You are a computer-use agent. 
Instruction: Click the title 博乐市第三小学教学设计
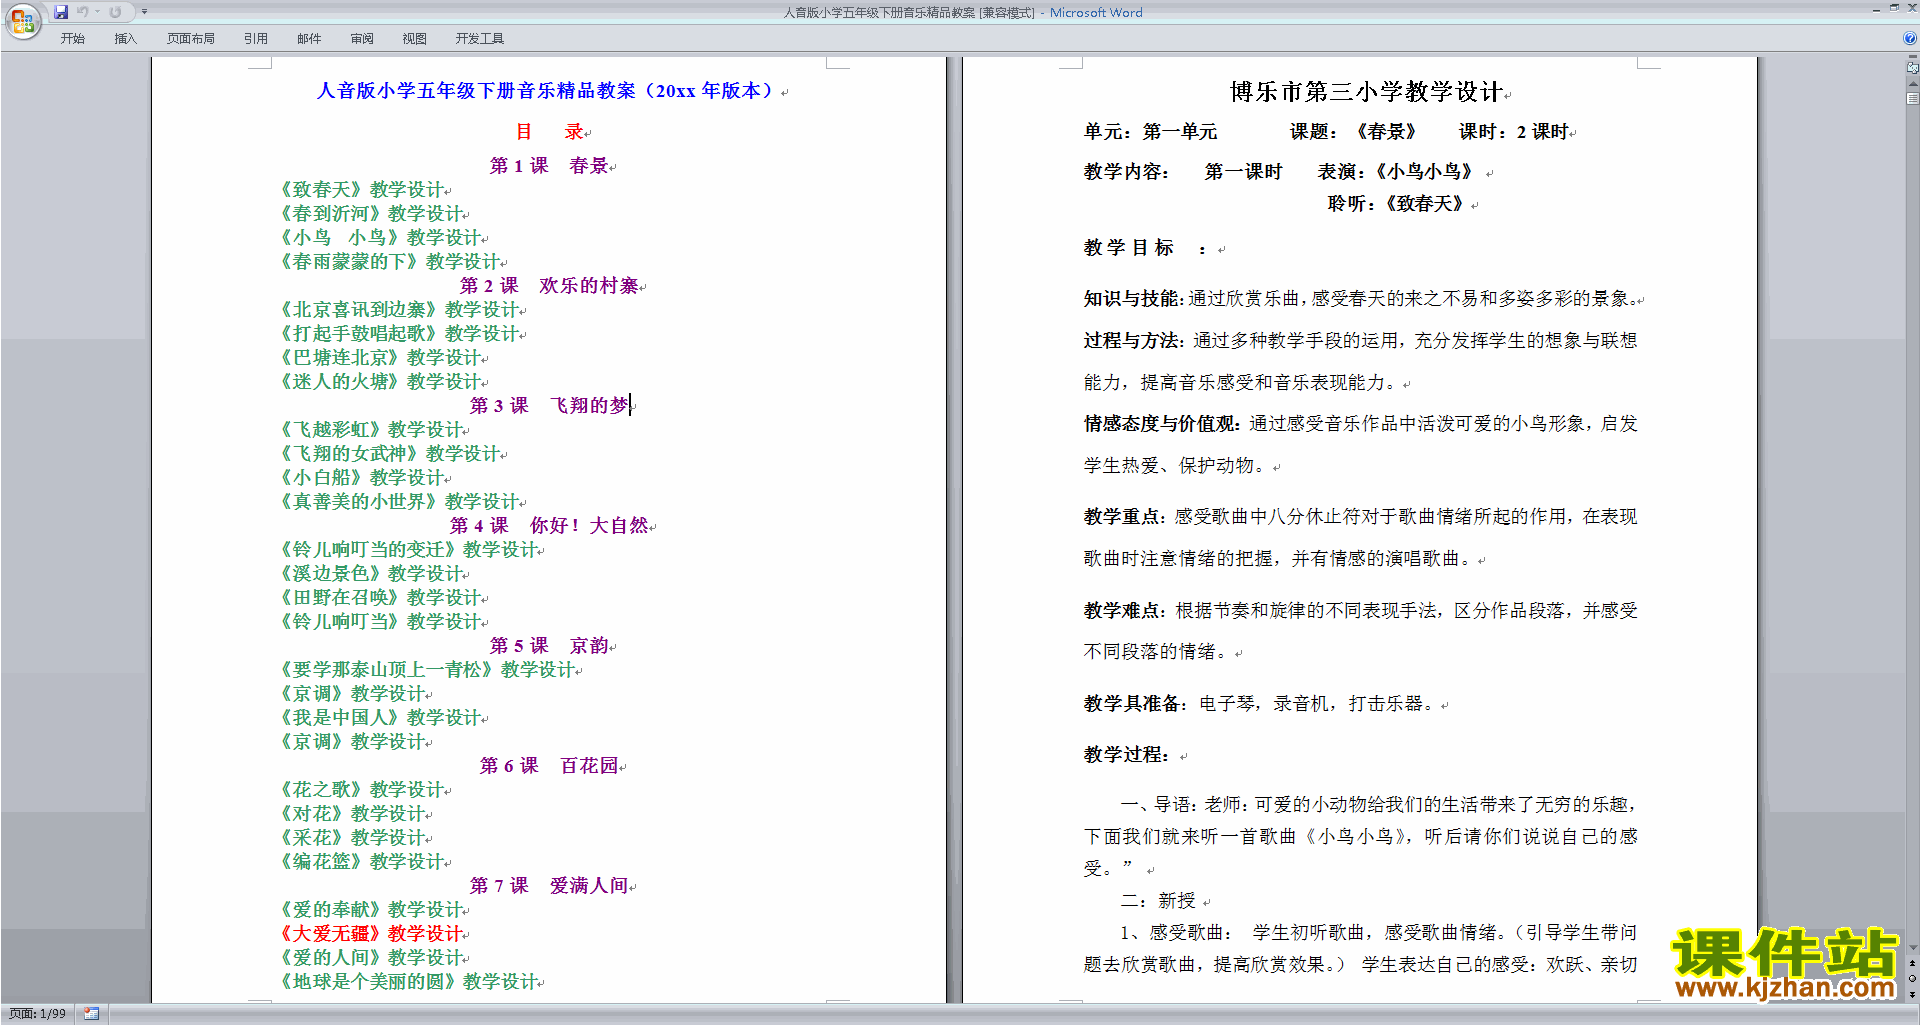[x=1366, y=92]
